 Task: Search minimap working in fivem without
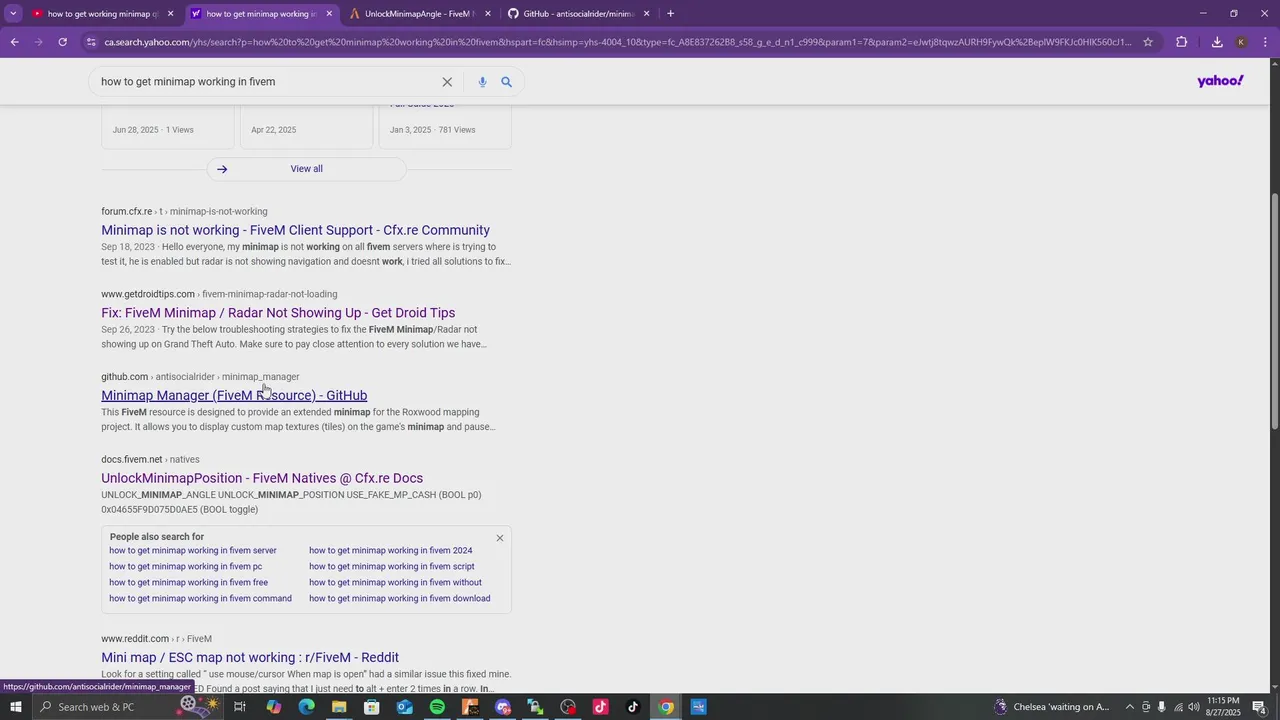(x=395, y=583)
